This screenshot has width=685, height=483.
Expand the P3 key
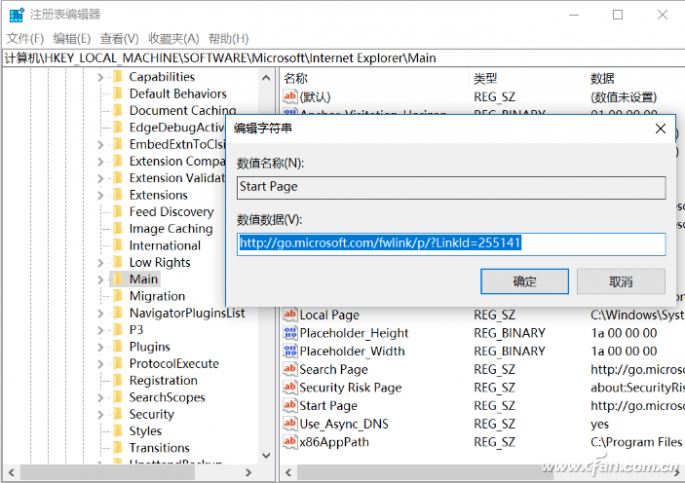click(x=100, y=330)
